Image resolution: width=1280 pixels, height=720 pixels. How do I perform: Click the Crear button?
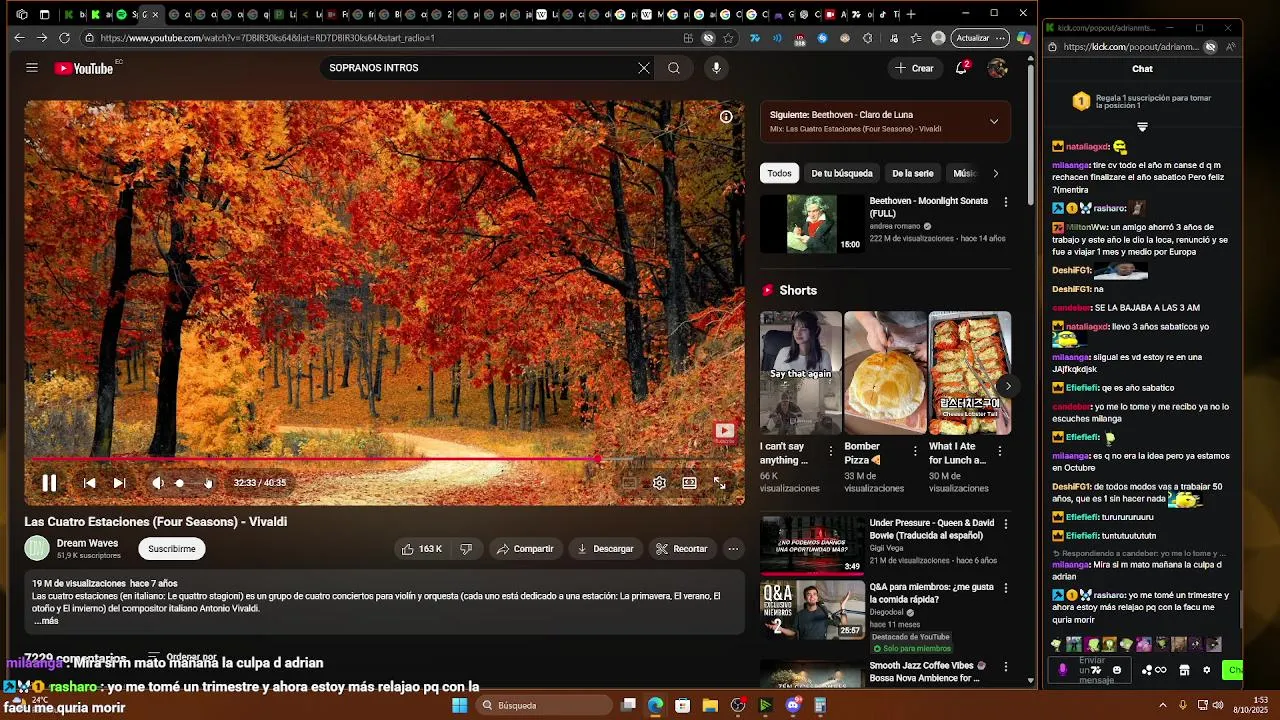pos(914,68)
